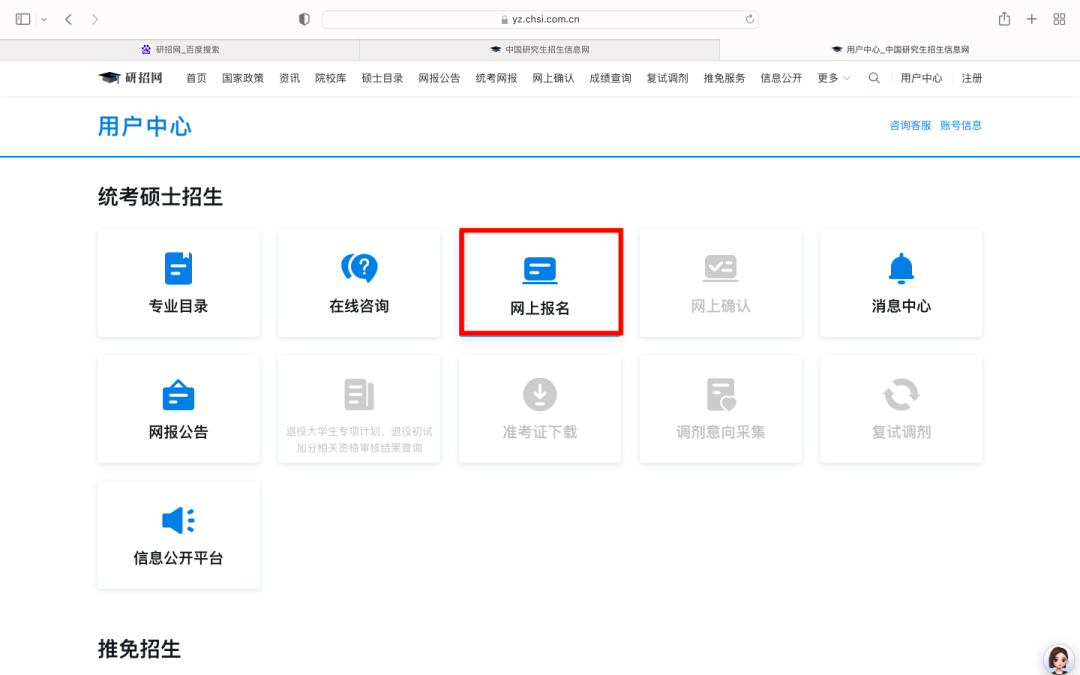Open the 账号信息 link

(x=961, y=125)
